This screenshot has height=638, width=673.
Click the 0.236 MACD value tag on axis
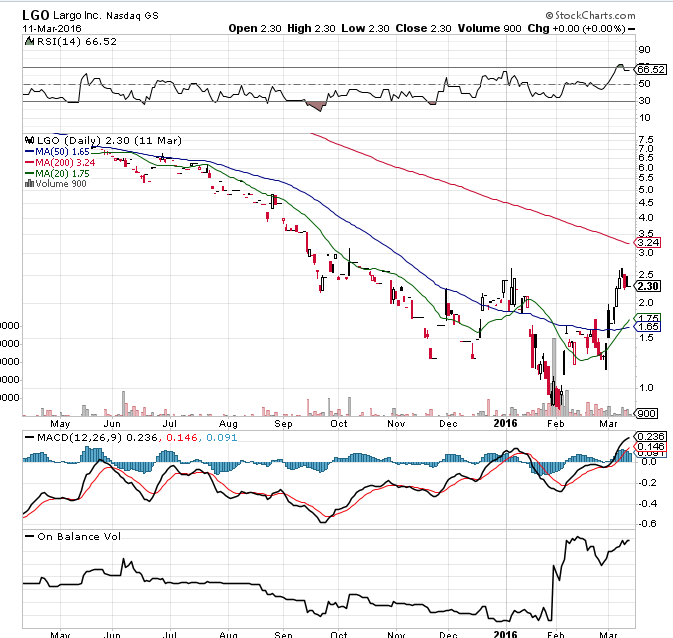[x=651, y=437]
